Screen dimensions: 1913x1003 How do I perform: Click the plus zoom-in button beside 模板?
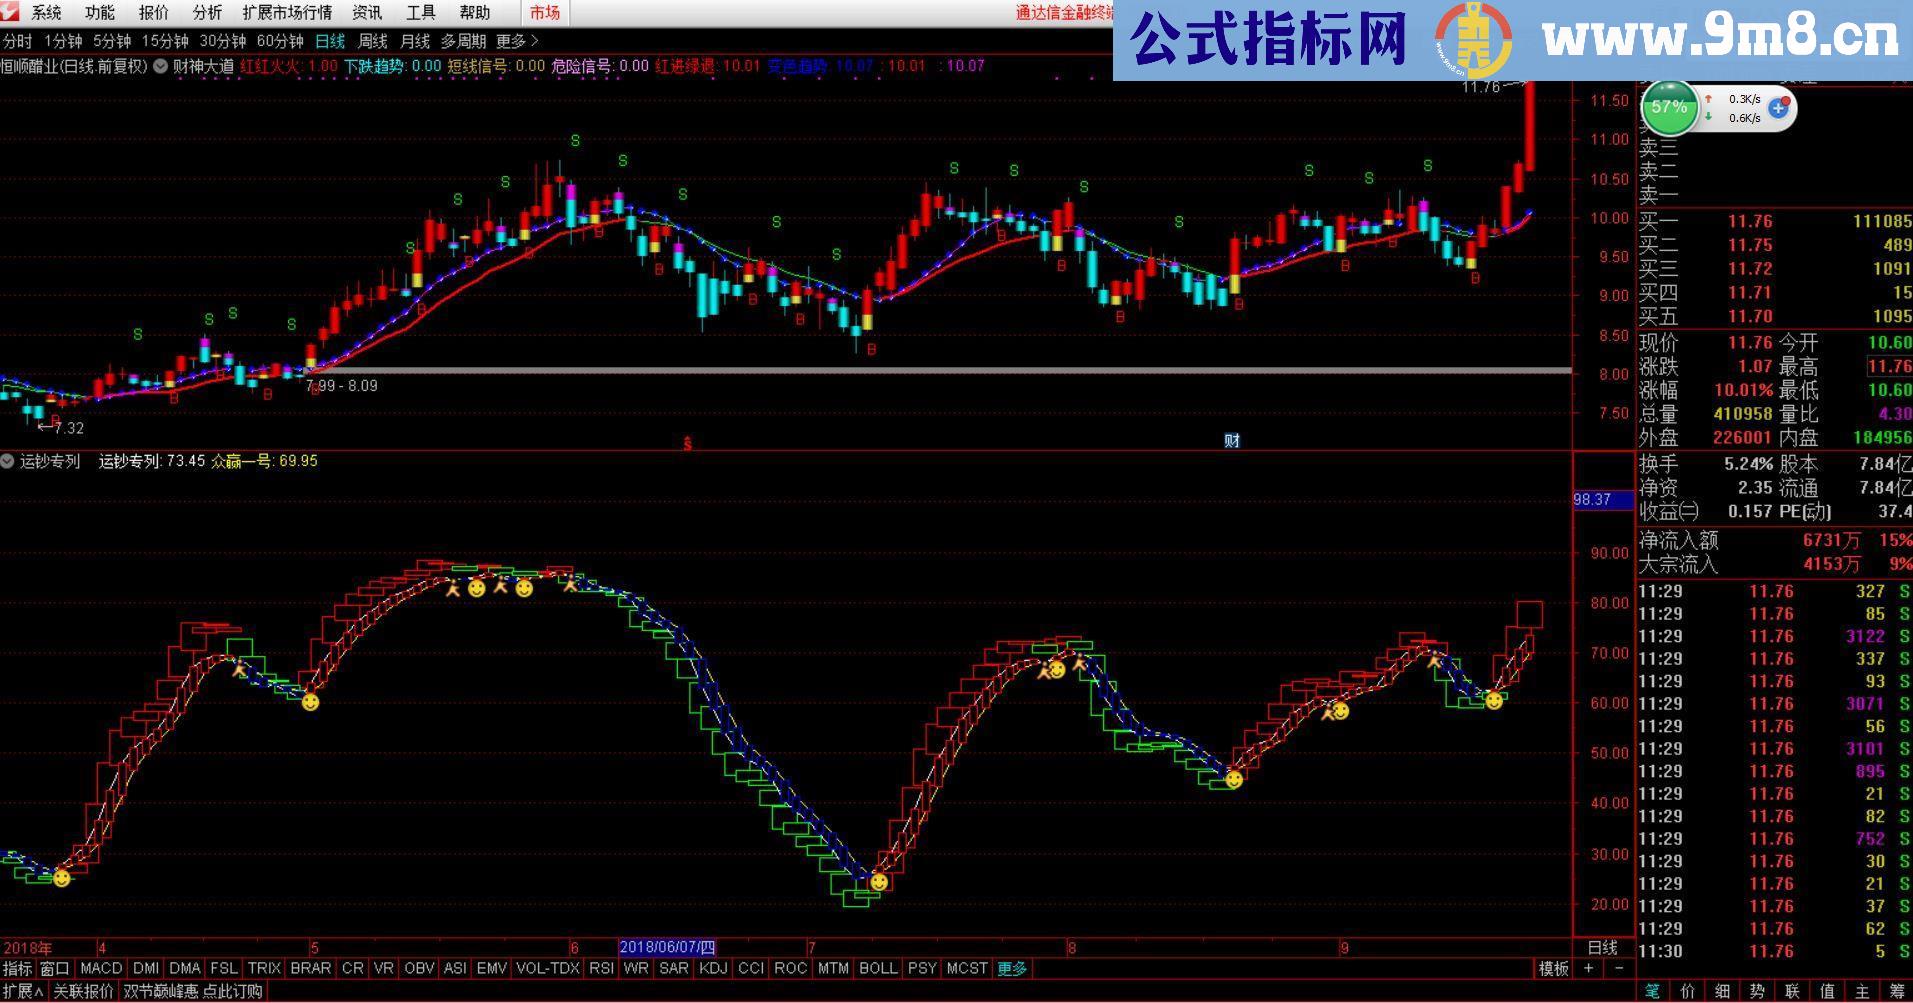(1589, 968)
